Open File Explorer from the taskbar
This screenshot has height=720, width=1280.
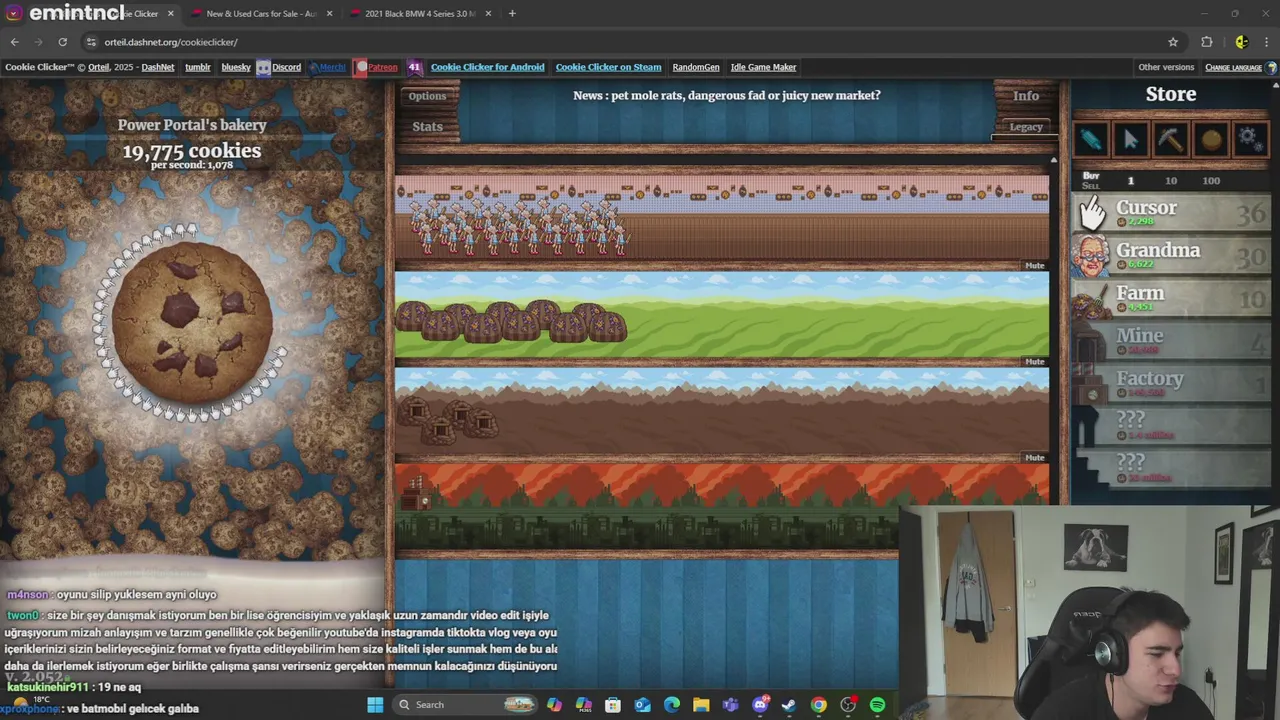701,705
